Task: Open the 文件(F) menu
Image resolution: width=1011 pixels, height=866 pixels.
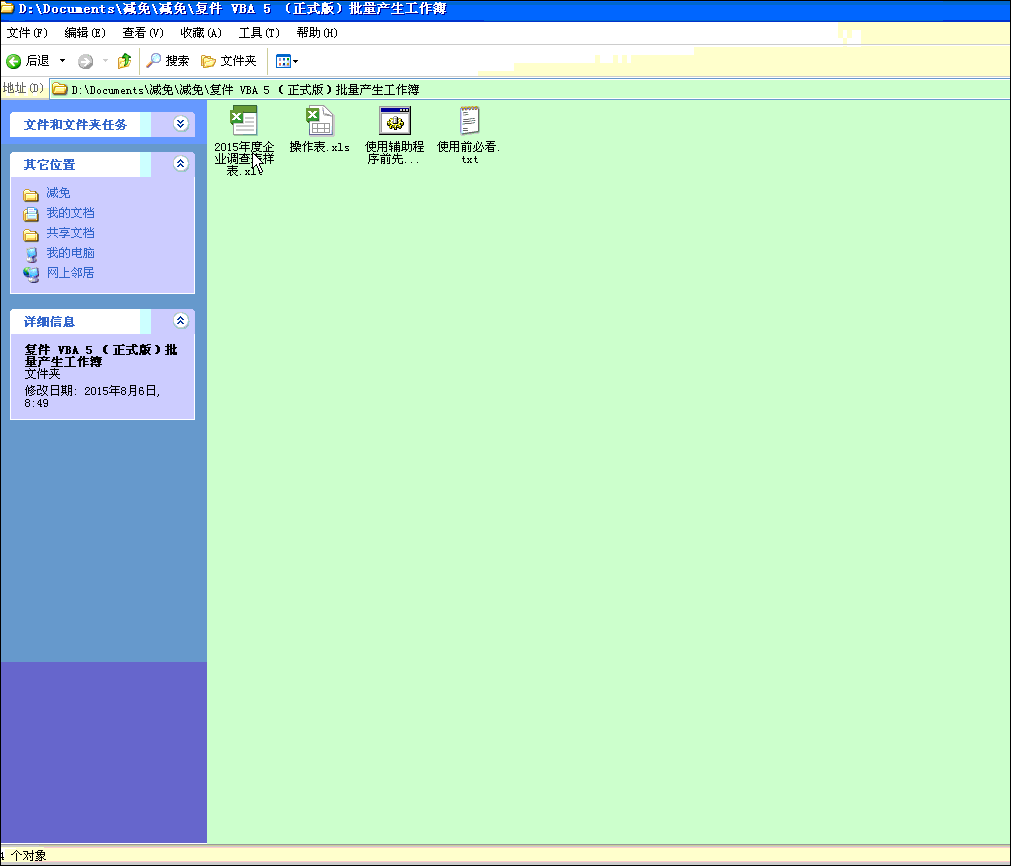Action: 27,33
